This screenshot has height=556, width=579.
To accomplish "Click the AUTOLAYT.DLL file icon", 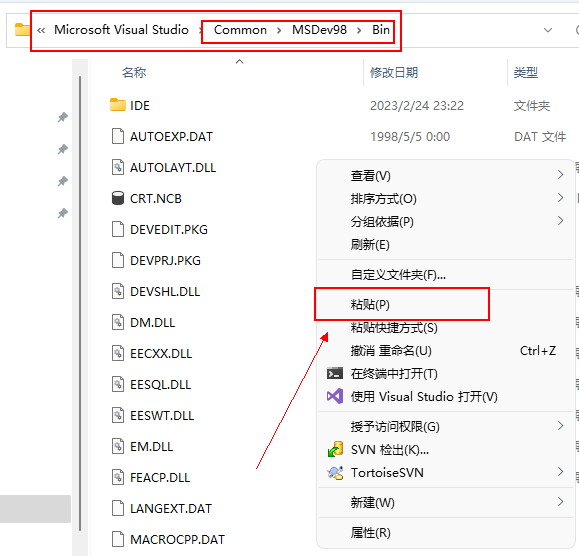I will (118, 167).
